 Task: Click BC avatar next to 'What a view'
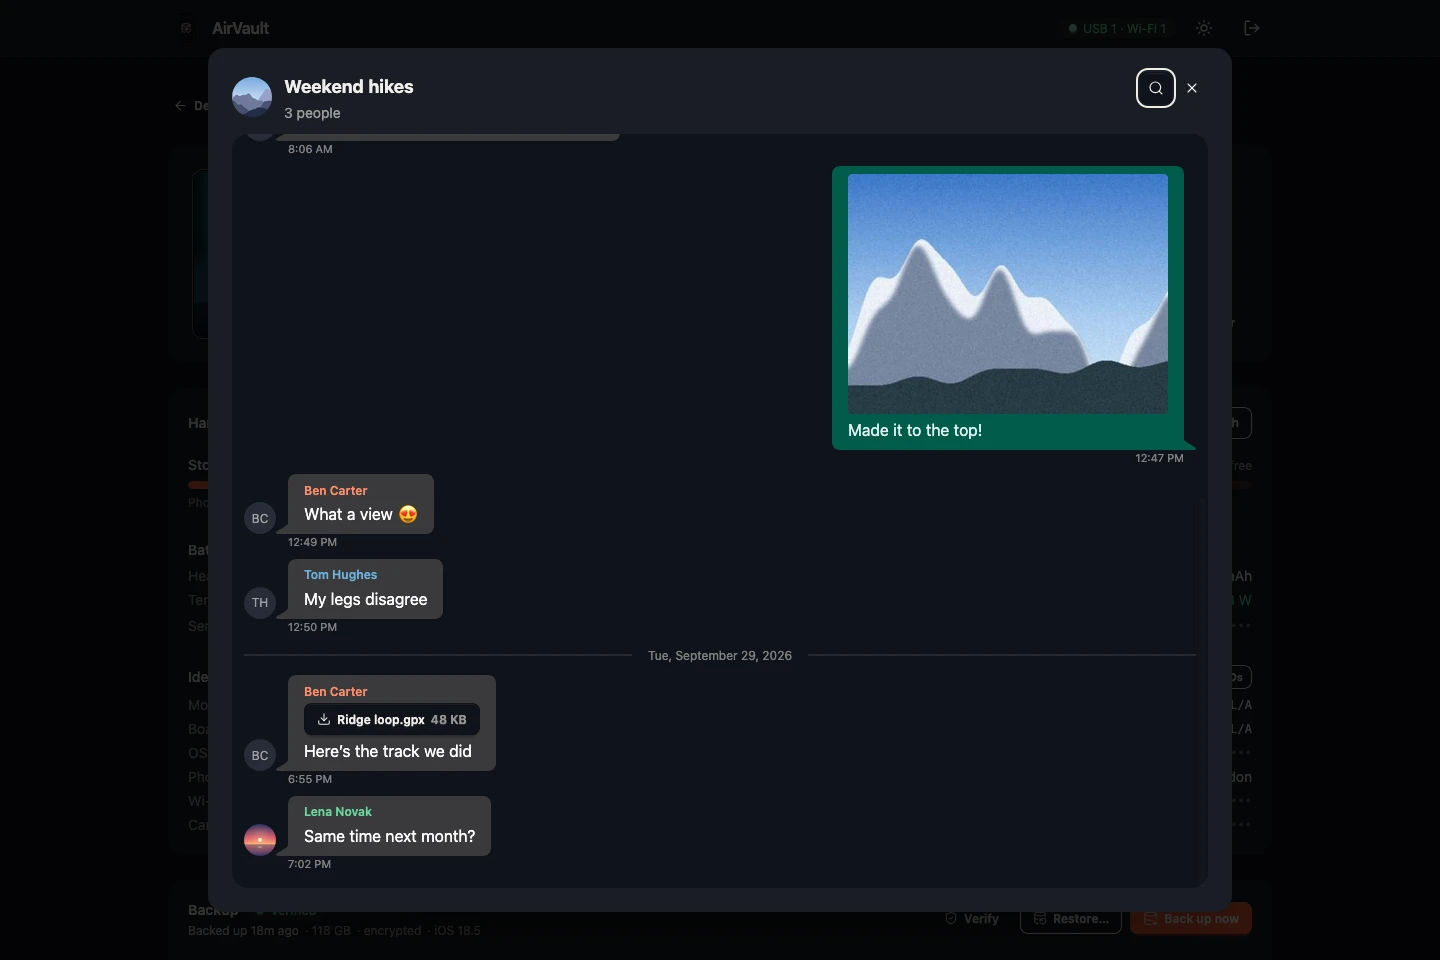click(260, 518)
